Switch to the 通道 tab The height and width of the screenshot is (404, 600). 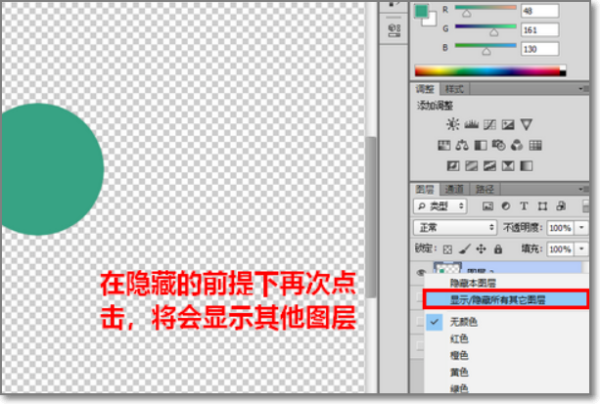pos(455,189)
